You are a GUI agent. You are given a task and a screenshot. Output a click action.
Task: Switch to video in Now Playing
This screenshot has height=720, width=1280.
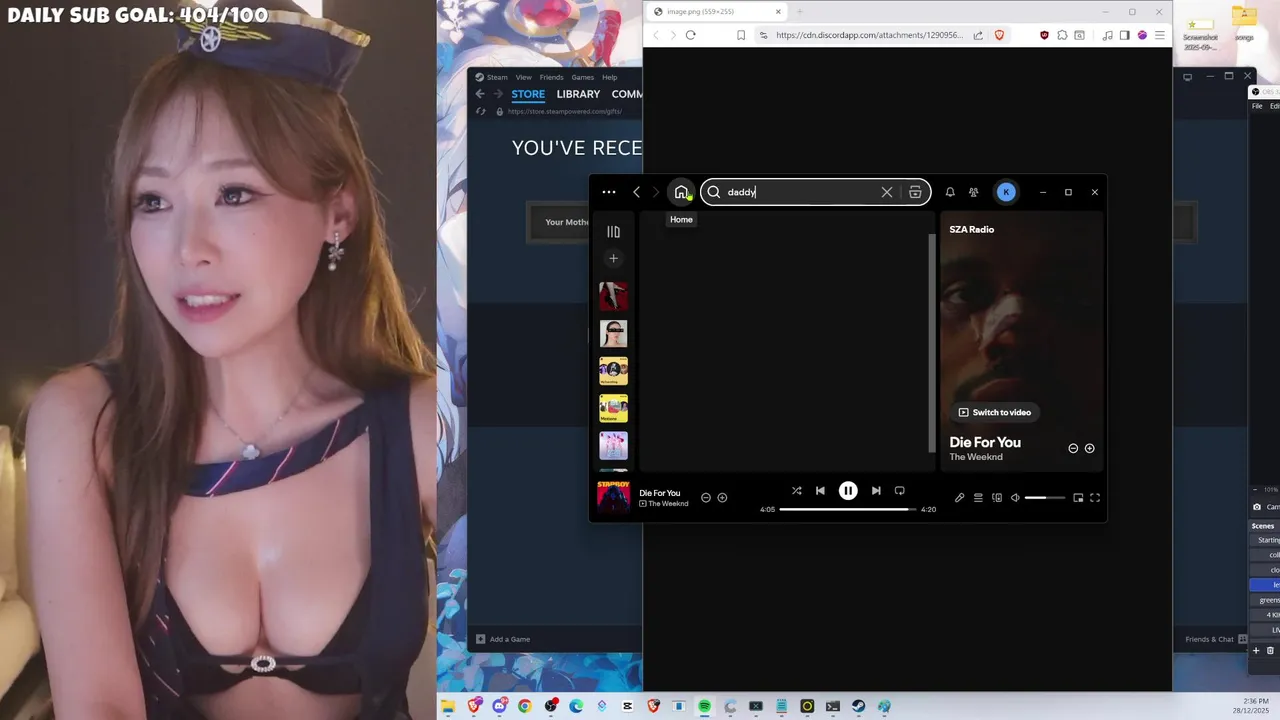click(x=994, y=412)
